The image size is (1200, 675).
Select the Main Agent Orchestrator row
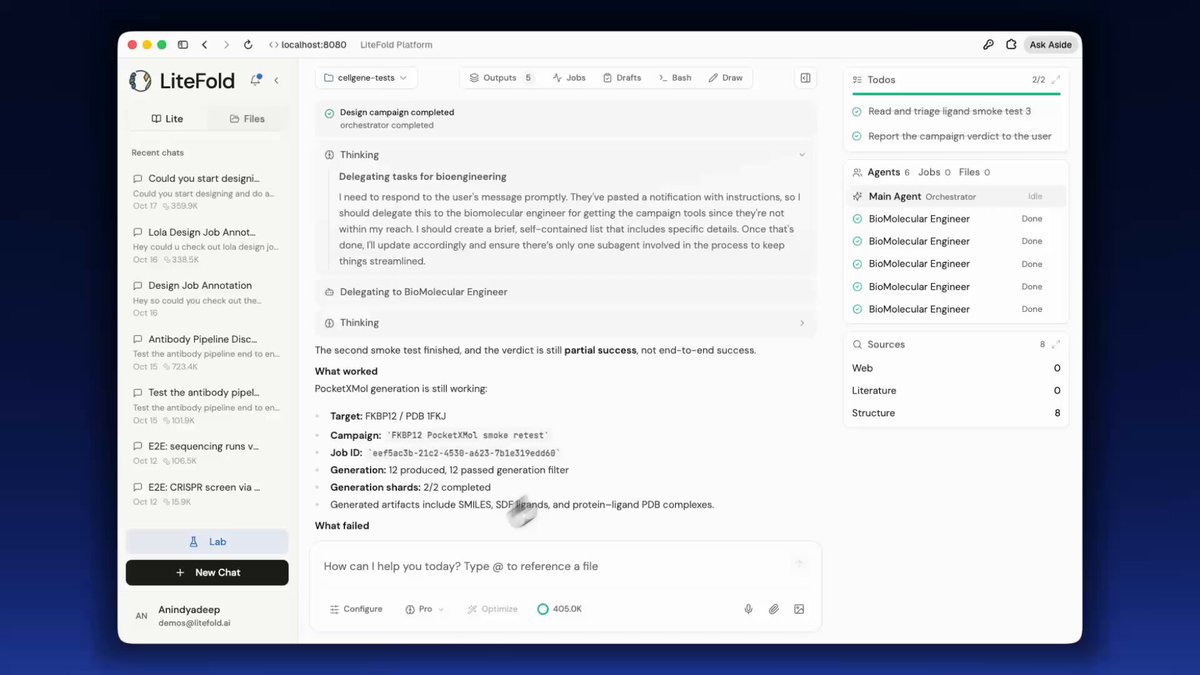click(956, 197)
